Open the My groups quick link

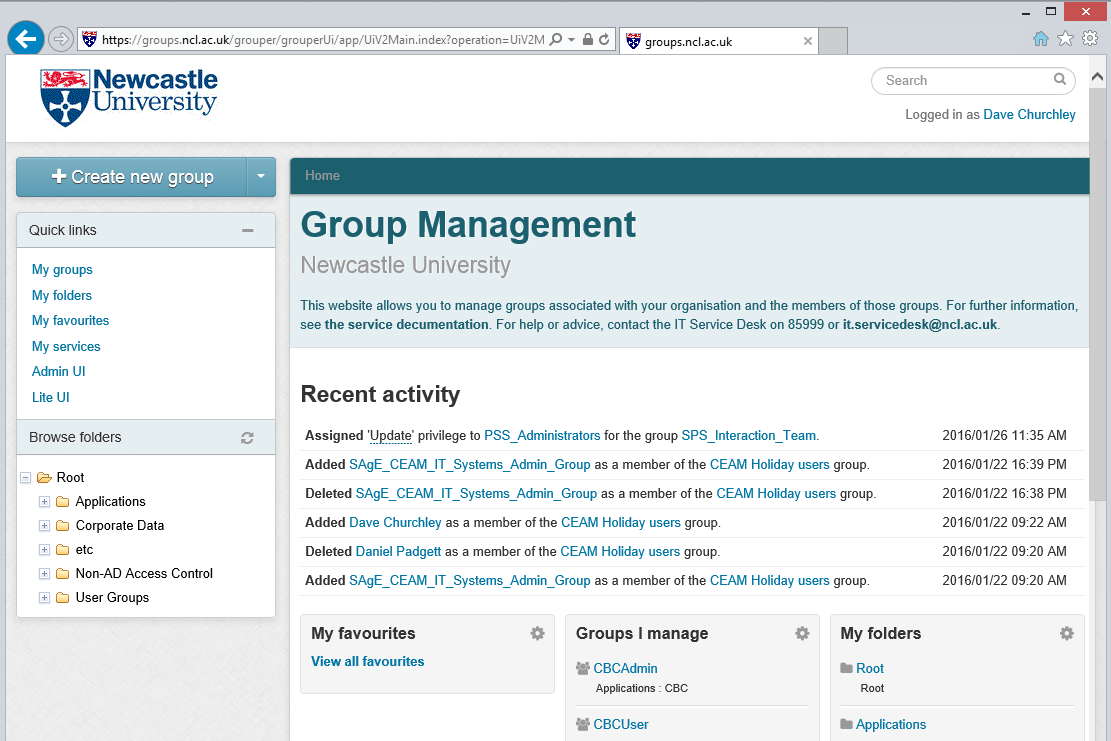click(62, 270)
